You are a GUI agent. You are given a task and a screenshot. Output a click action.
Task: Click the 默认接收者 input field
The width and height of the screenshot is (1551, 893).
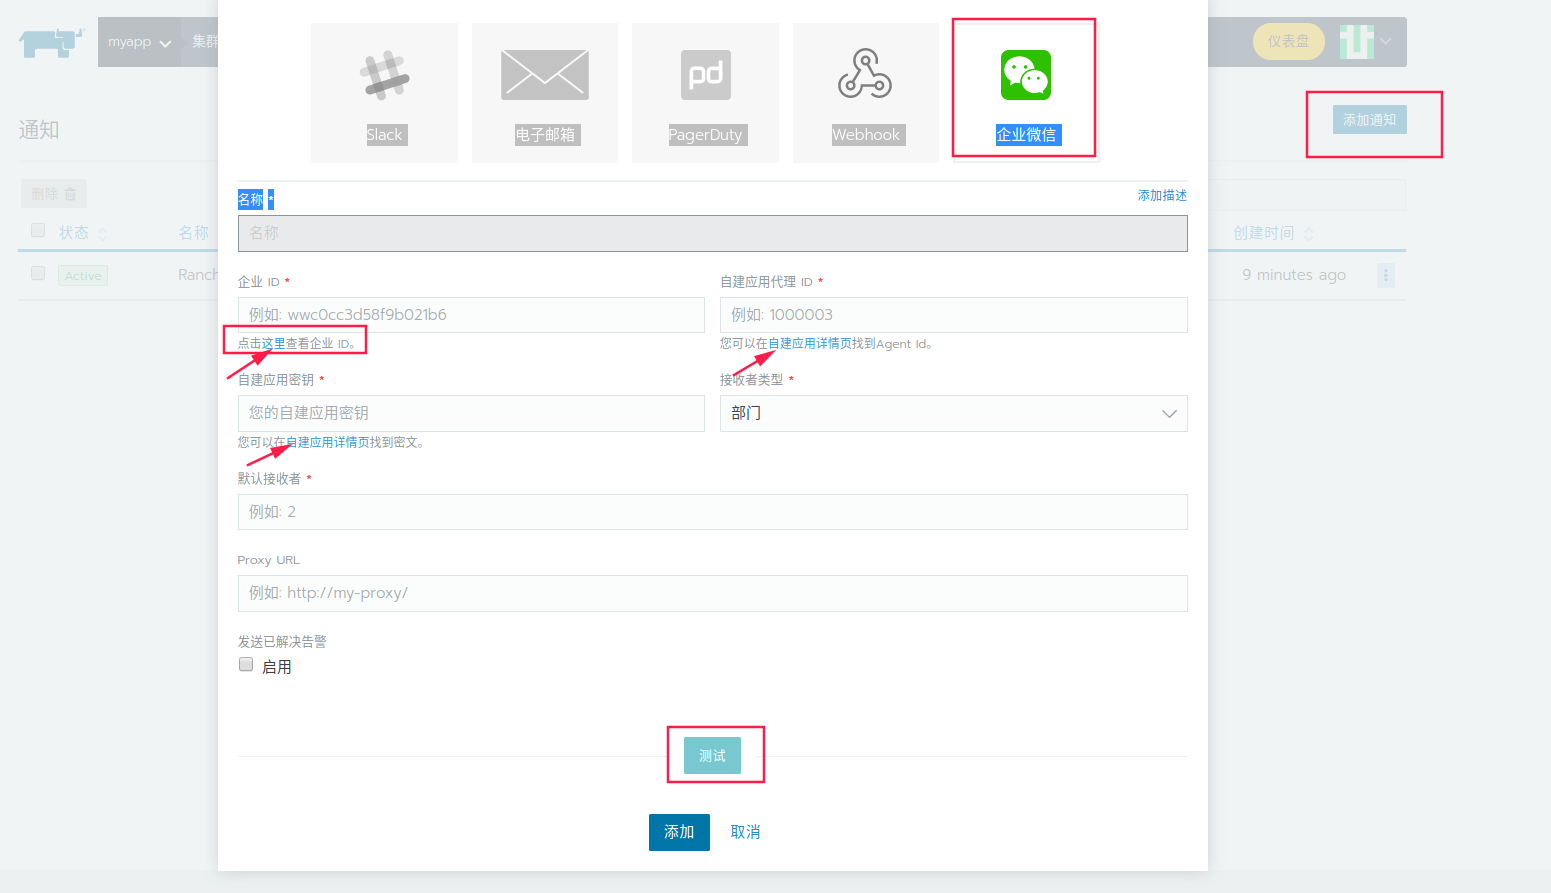pyautogui.click(x=712, y=512)
